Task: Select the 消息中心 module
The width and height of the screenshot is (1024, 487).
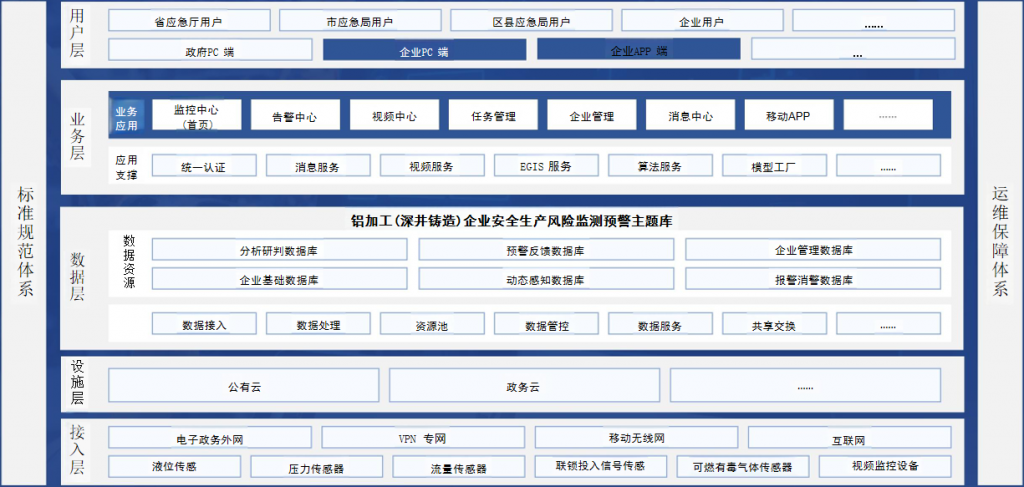Action: pyautogui.click(x=691, y=116)
